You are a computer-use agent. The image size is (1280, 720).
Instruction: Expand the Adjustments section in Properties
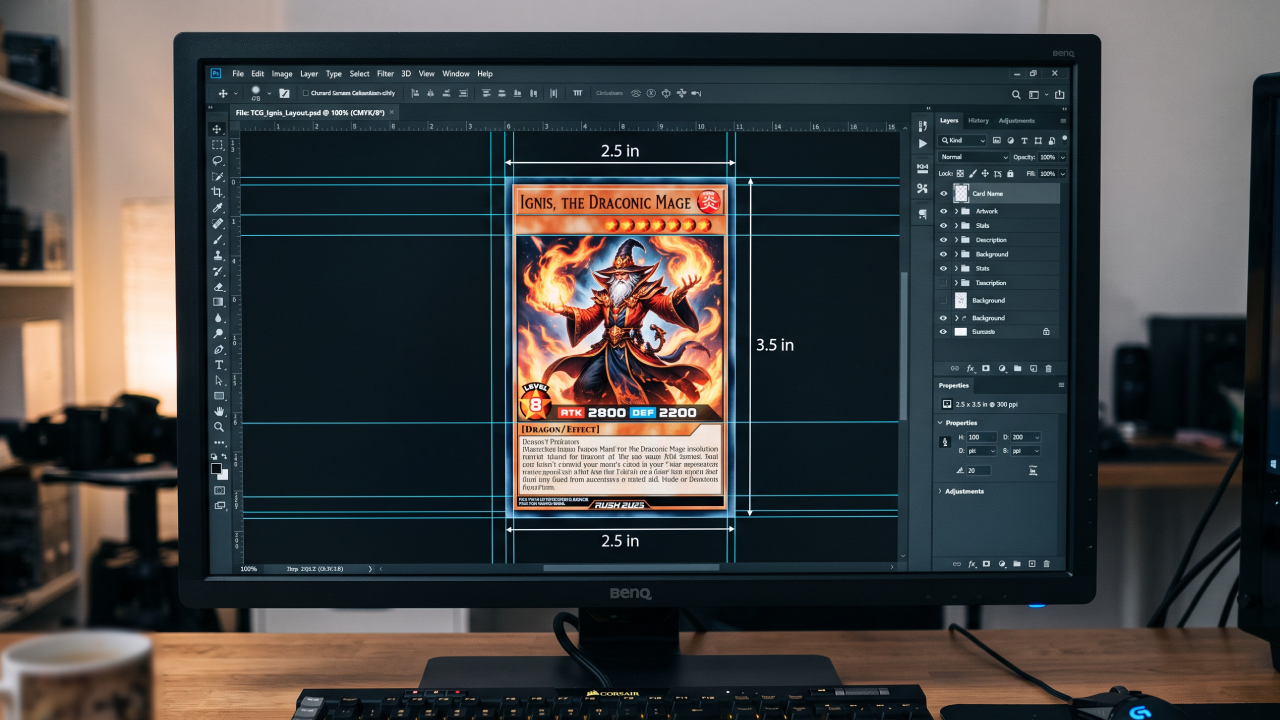[940, 491]
